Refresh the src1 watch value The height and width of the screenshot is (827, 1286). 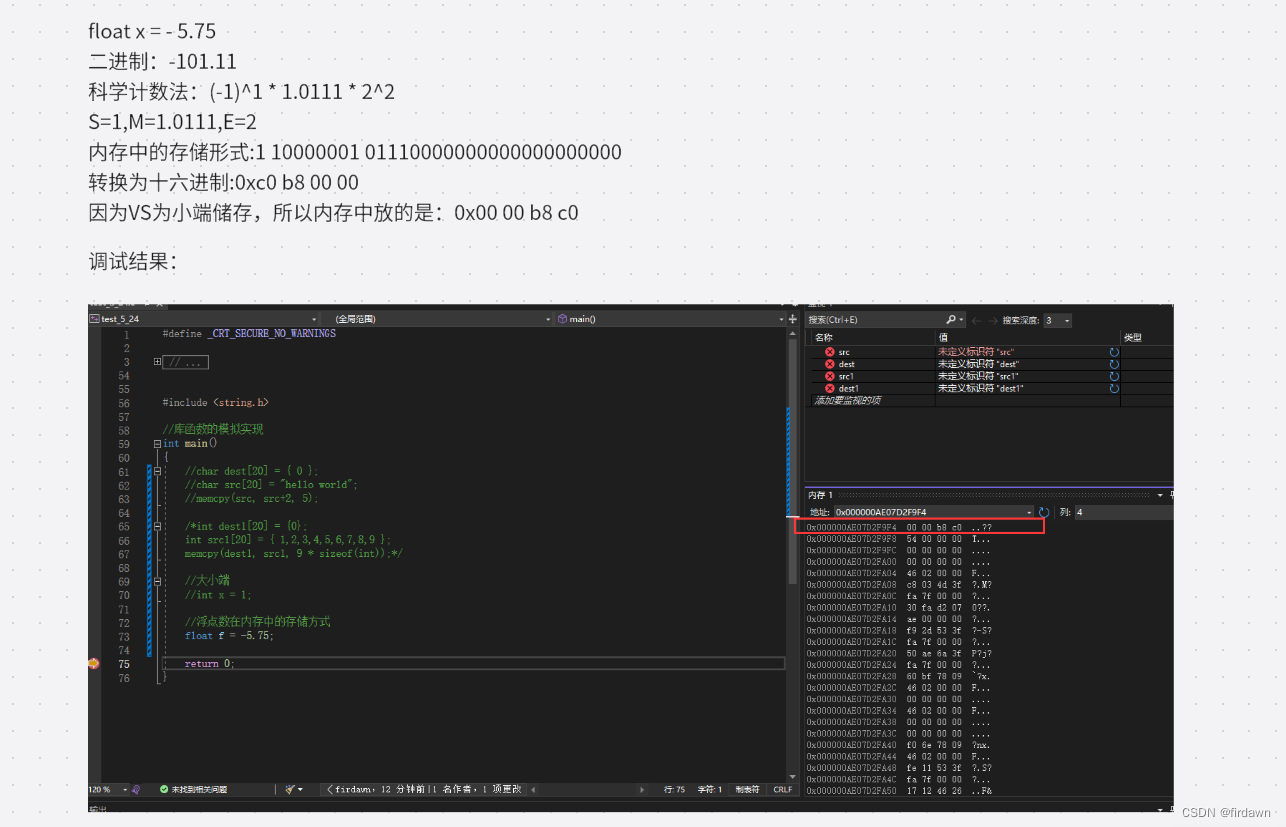(x=1114, y=376)
